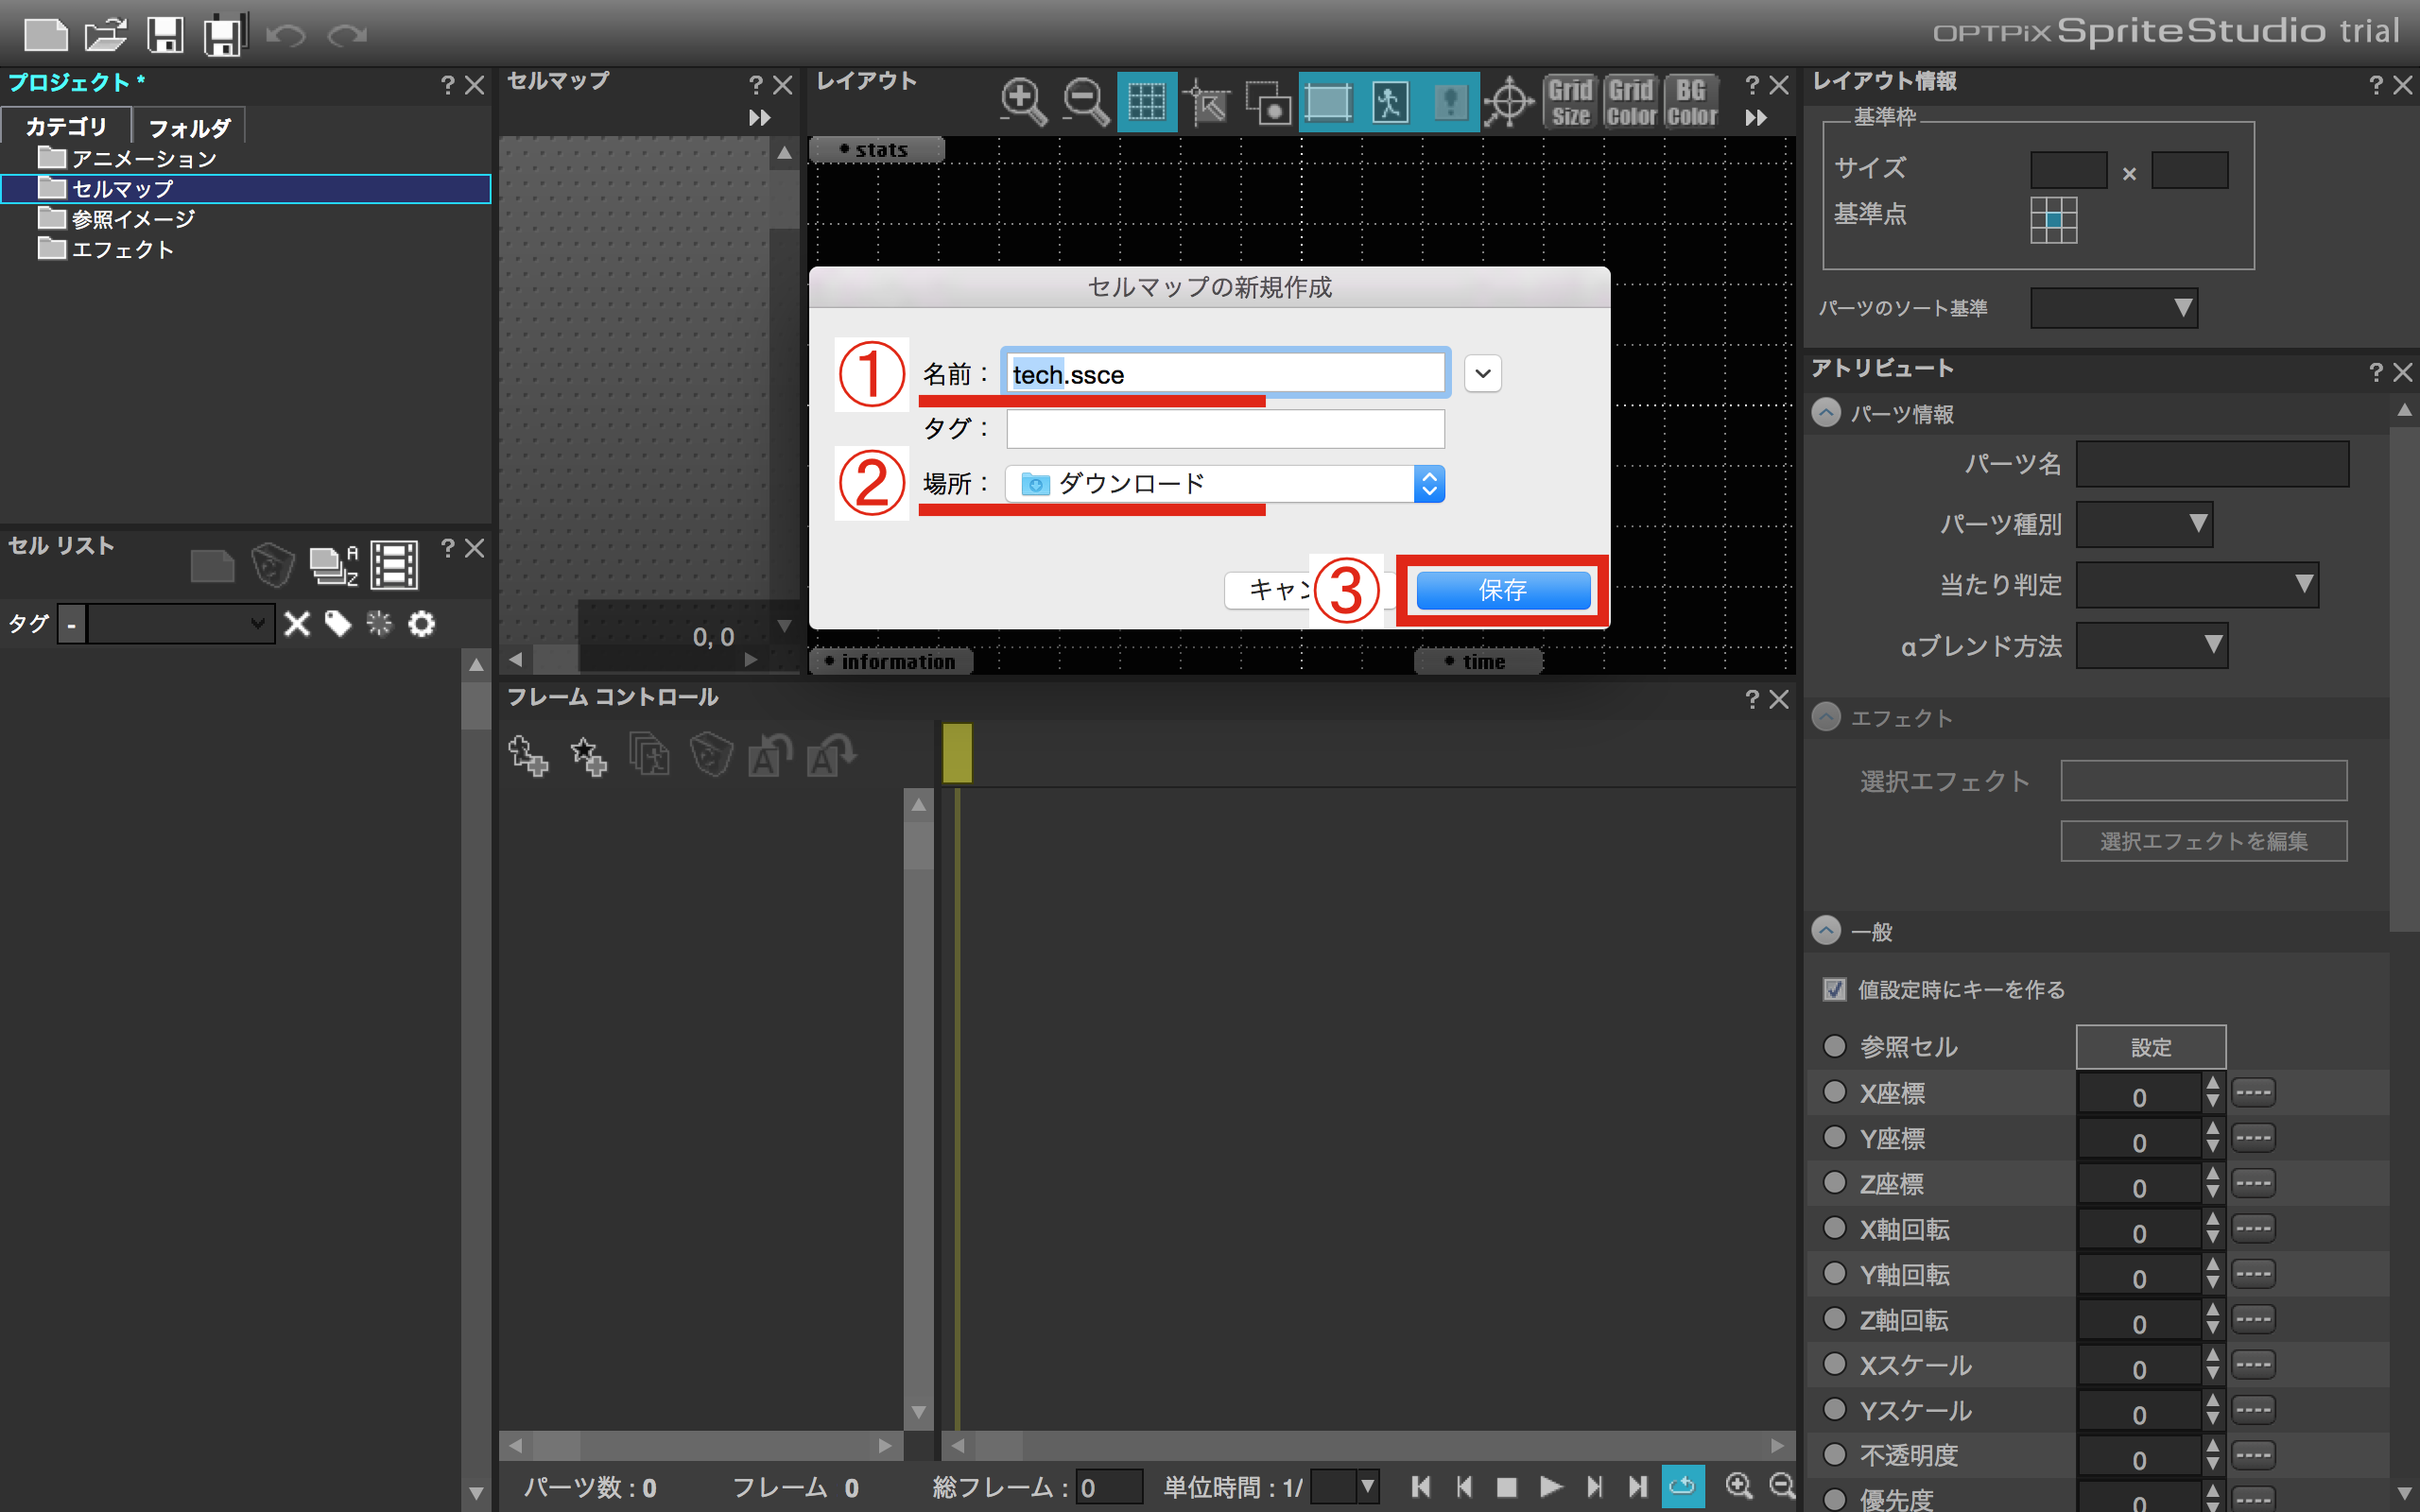The image size is (2420, 1512).
Task: Click the open project folder icon
Action: (x=105, y=35)
